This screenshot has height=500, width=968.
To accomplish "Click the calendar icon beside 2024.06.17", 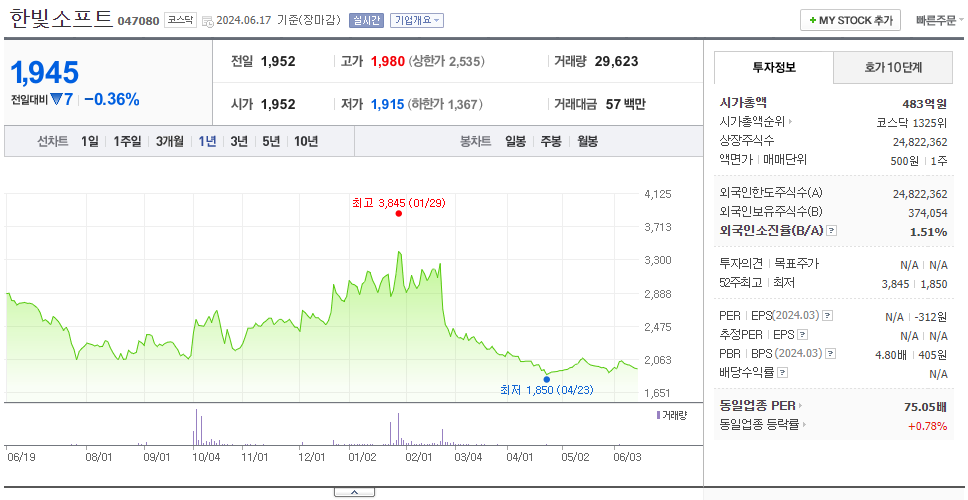I will click(x=207, y=21).
